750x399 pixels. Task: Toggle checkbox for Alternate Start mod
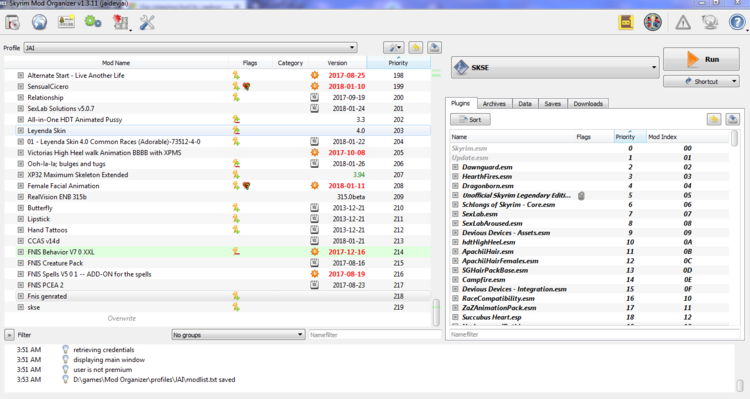[21, 75]
